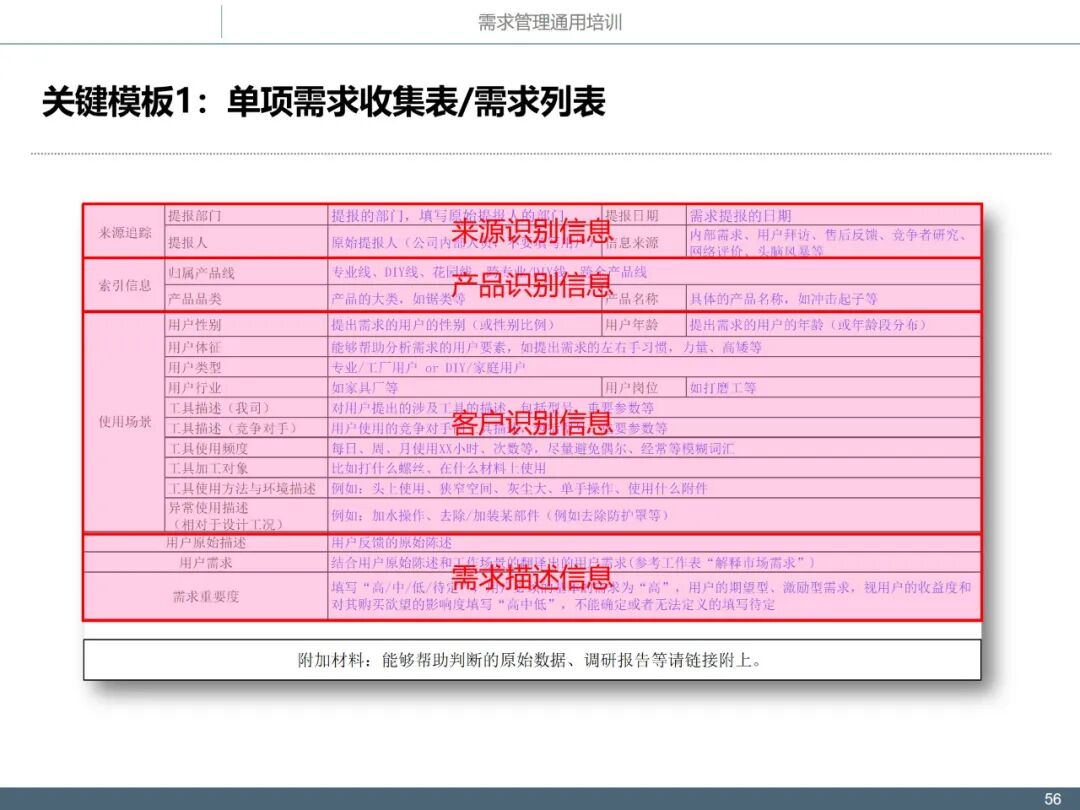The image size is (1080, 810).
Task: Click the 索引信息 row header cell
Action: (124, 285)
